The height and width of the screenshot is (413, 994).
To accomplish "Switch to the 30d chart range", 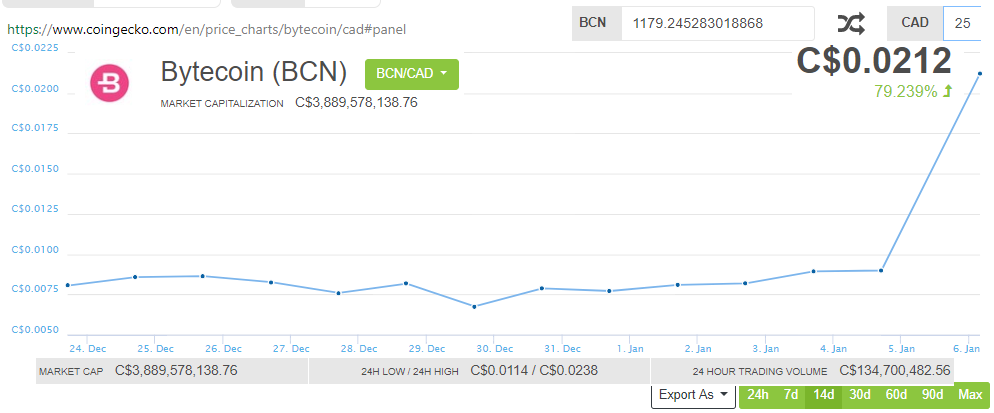I will point(860,395).
